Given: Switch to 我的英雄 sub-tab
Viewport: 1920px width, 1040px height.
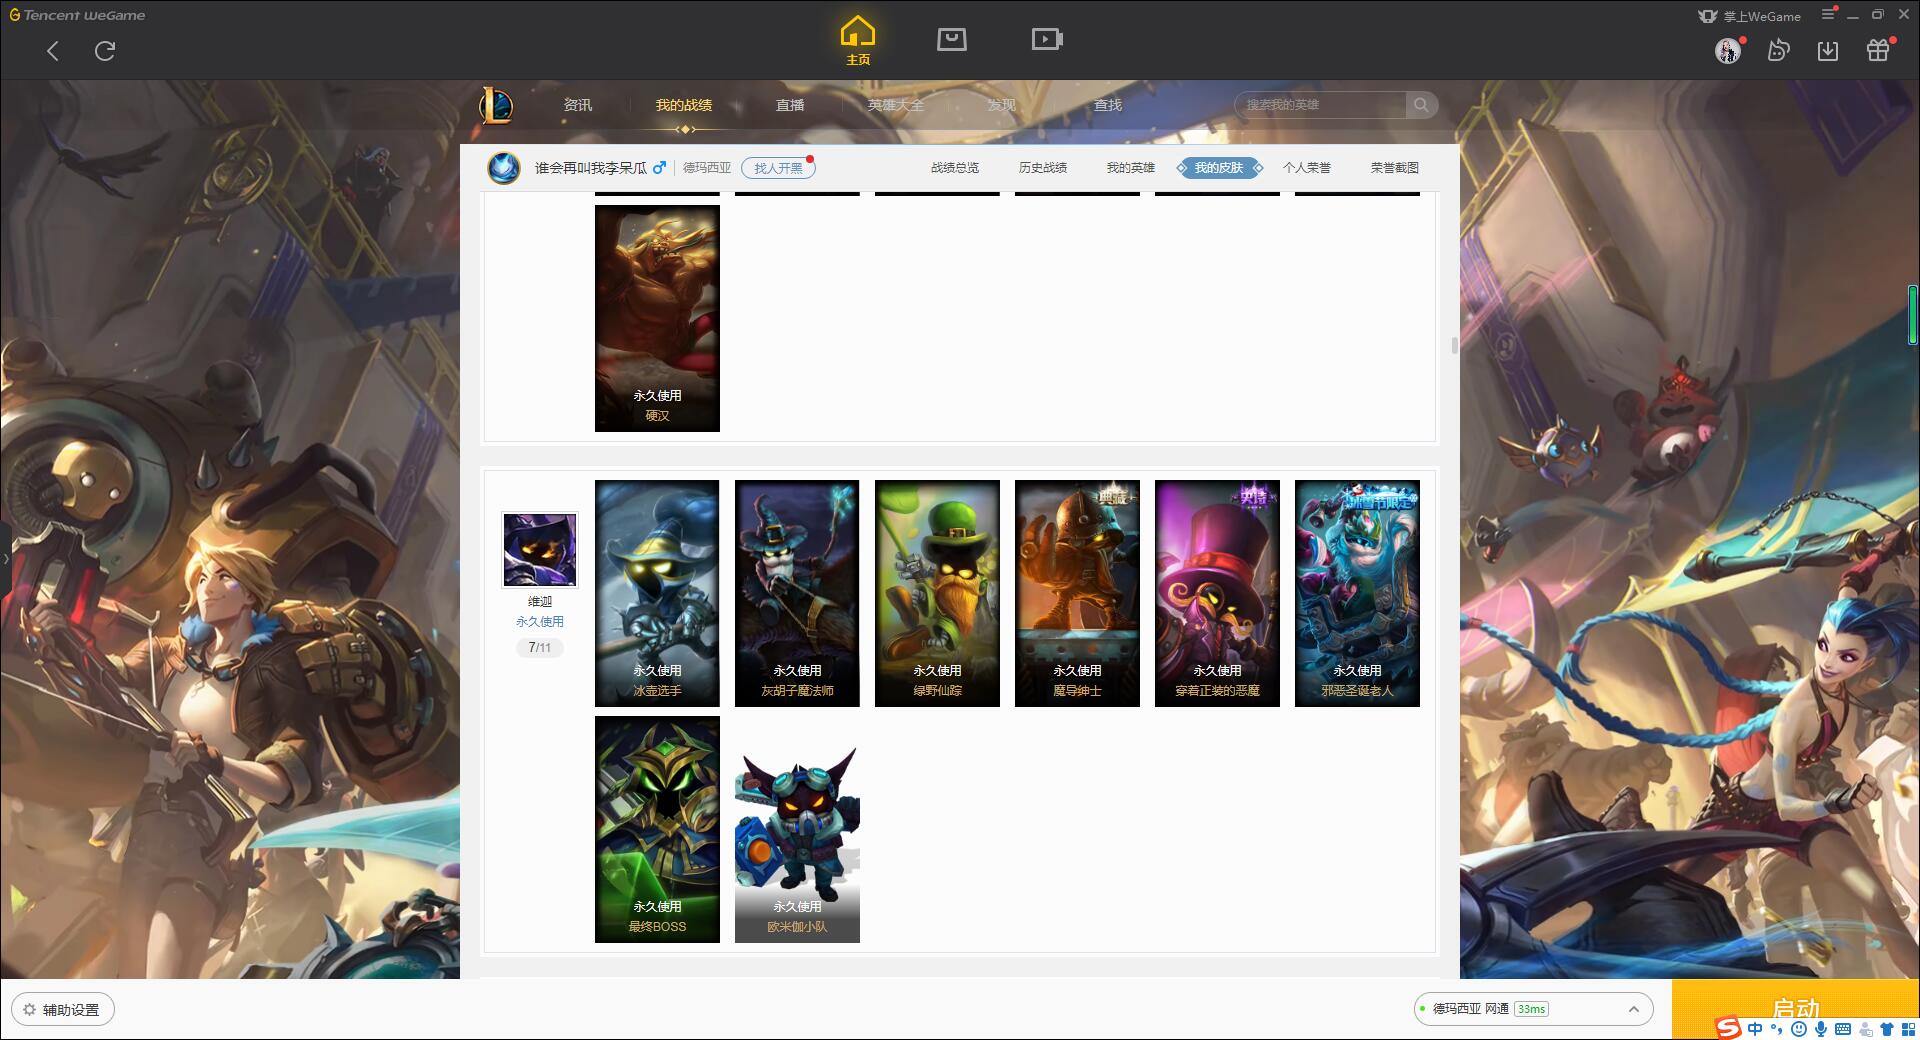Looking at the screenshot, I should (1131, 168).
